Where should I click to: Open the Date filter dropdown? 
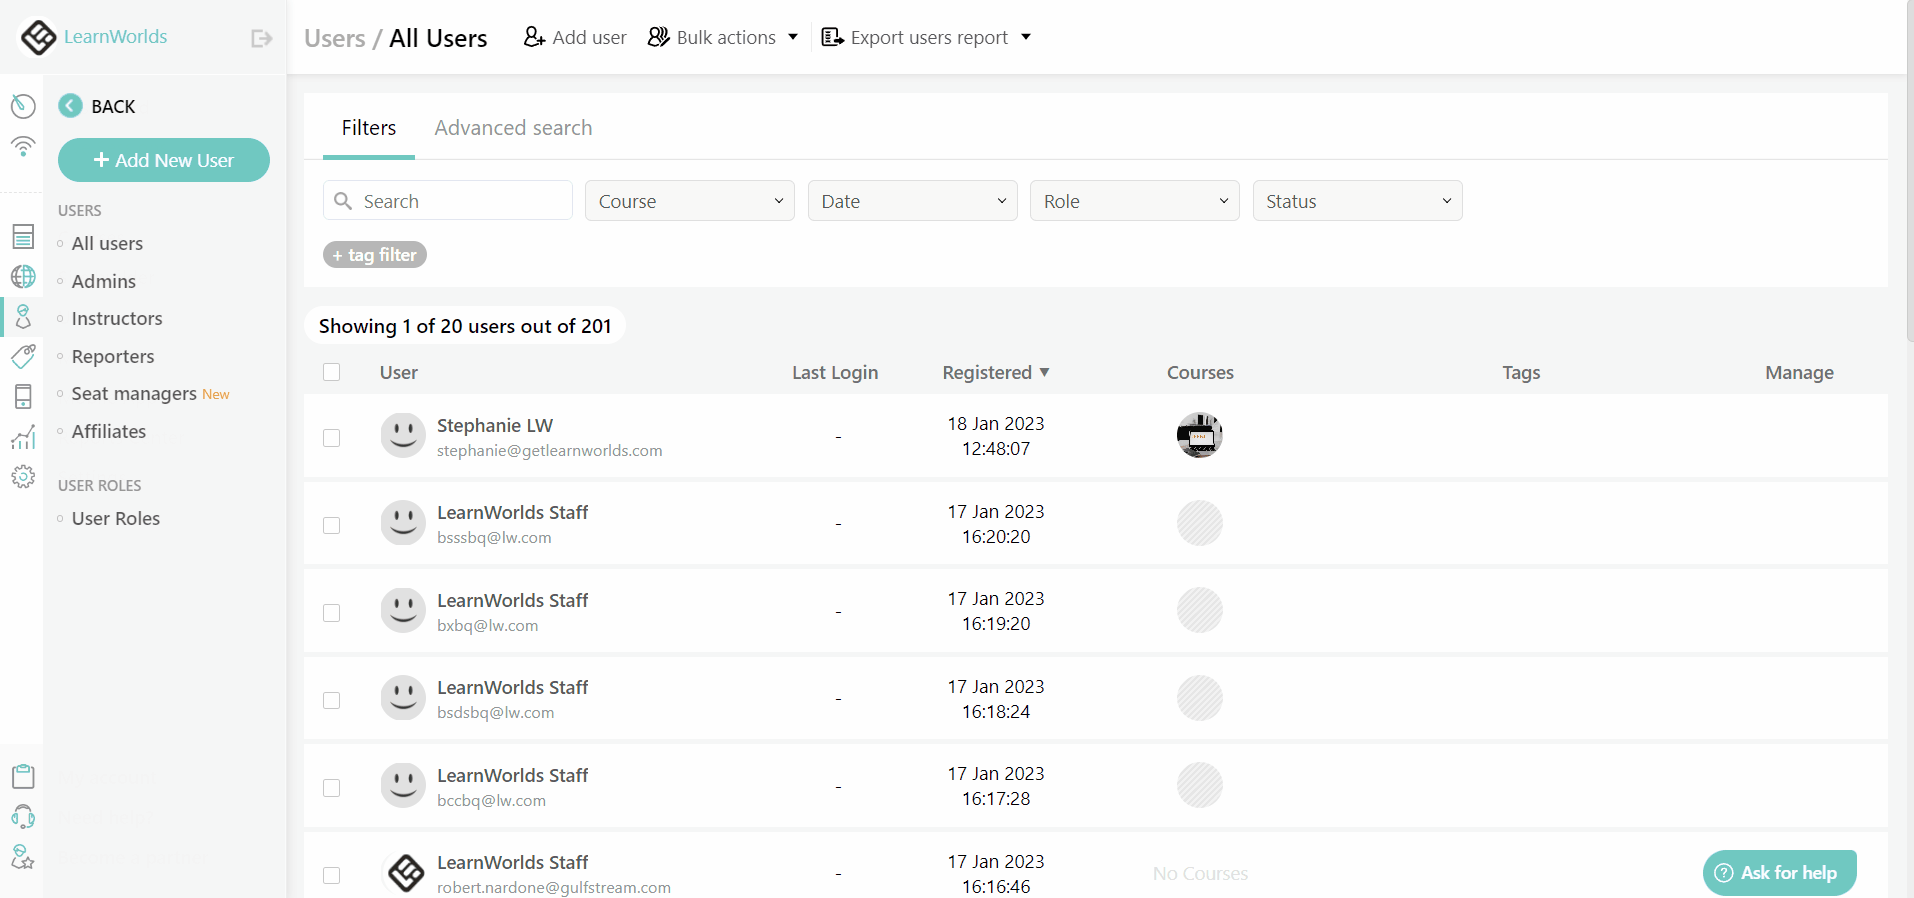[913, 201]
